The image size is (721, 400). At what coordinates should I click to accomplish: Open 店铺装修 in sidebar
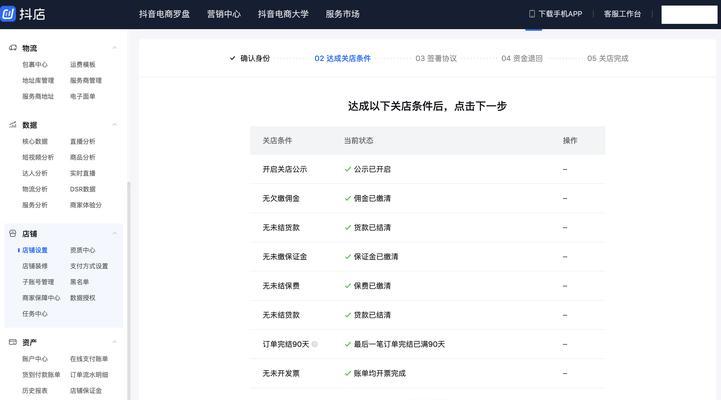tap(35, 266)
